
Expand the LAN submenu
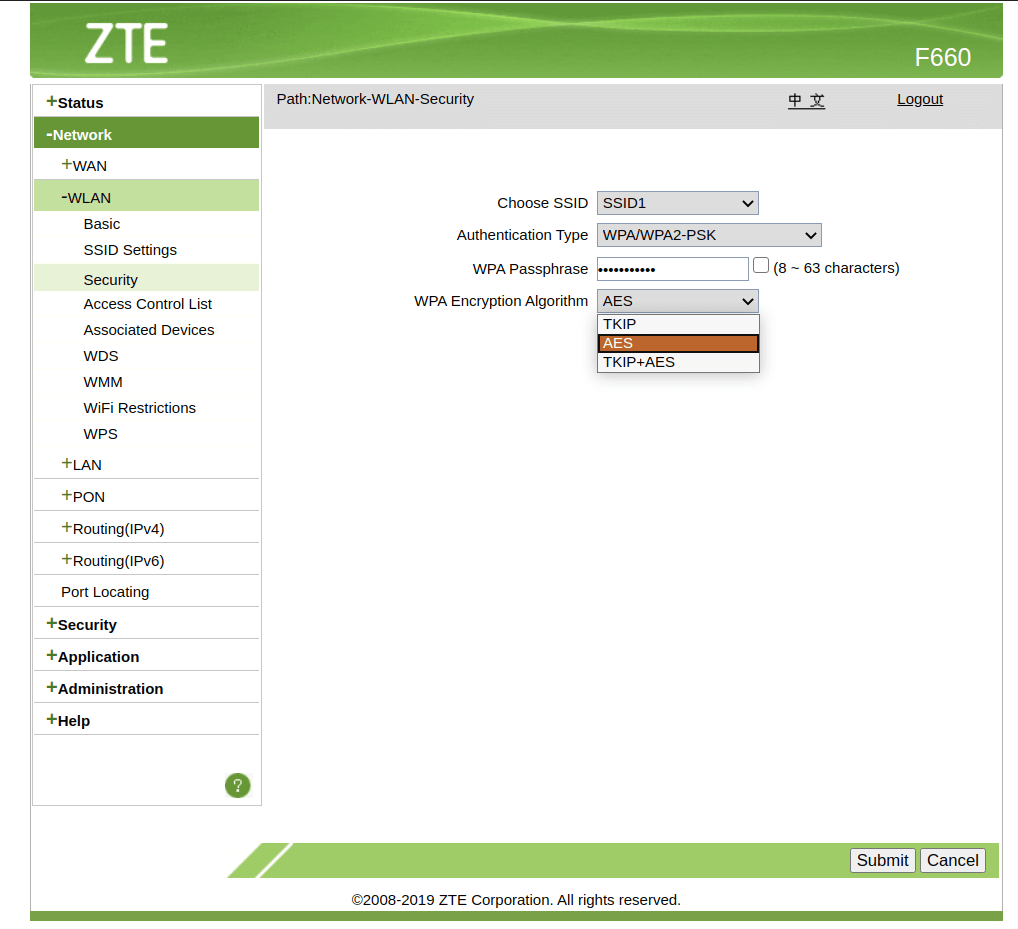pos(81,465)
